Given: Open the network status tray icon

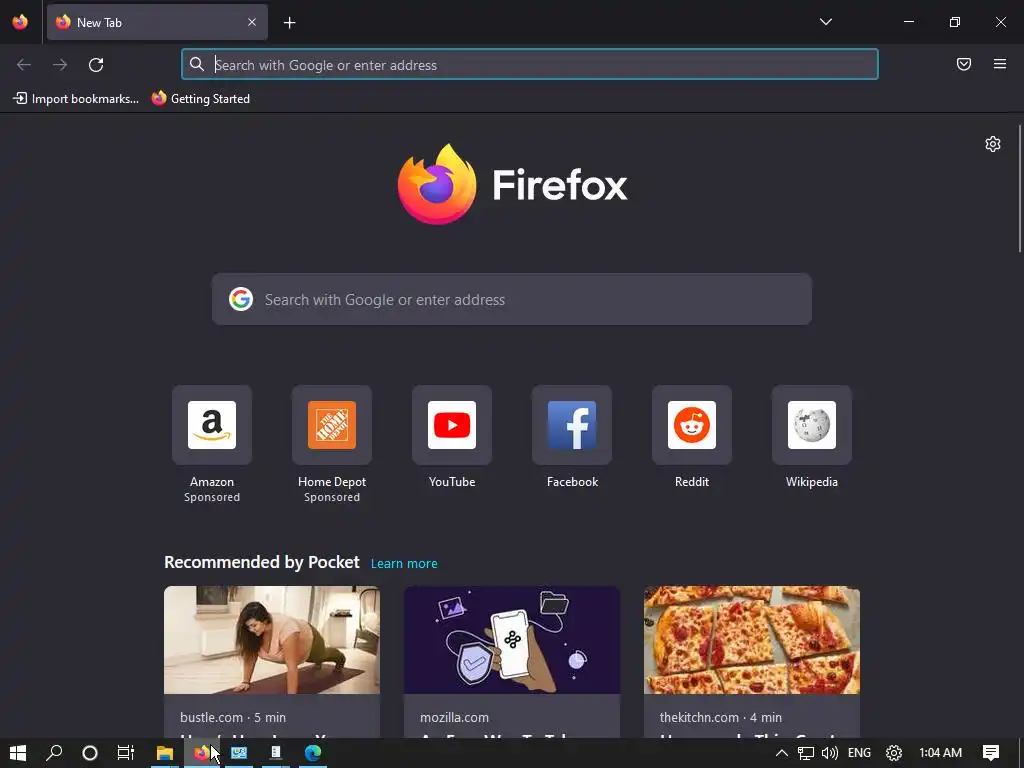Looking at the screenshot, I should point(806,753).
